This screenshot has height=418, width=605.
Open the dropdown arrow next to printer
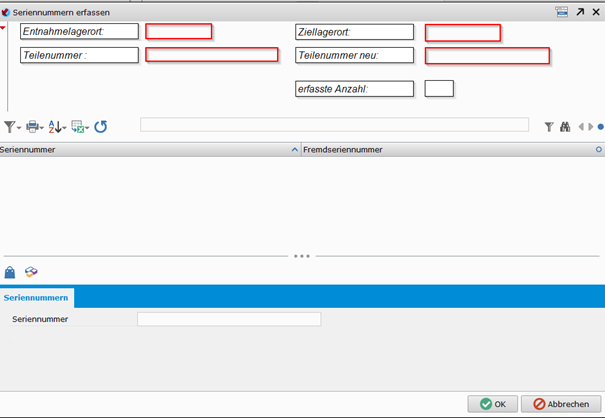[x=42, y=128]
